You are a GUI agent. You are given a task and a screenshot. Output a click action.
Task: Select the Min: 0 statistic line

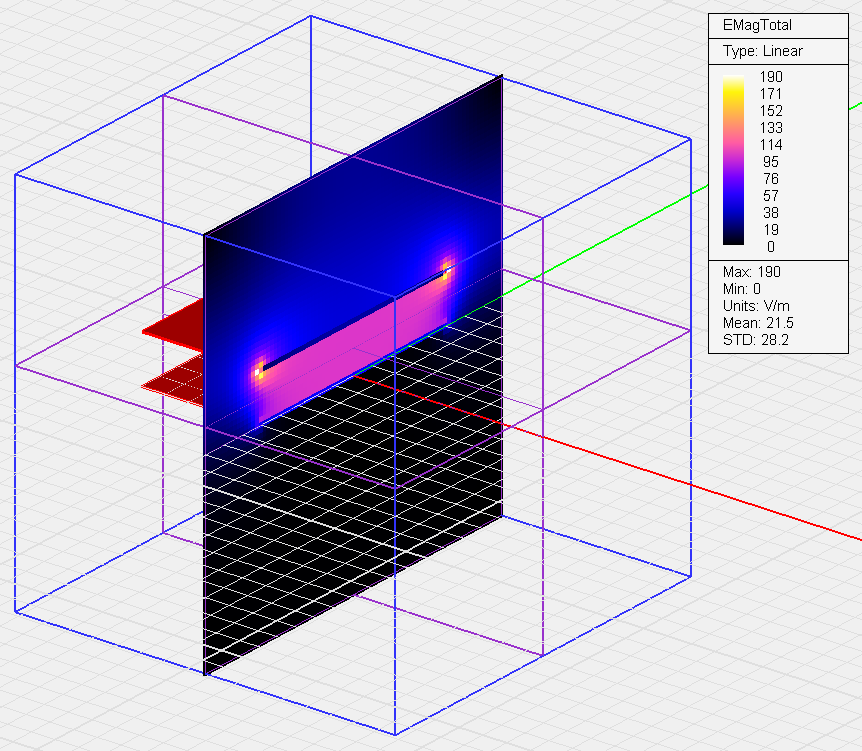pyautogui.click(x=745, y=289)
